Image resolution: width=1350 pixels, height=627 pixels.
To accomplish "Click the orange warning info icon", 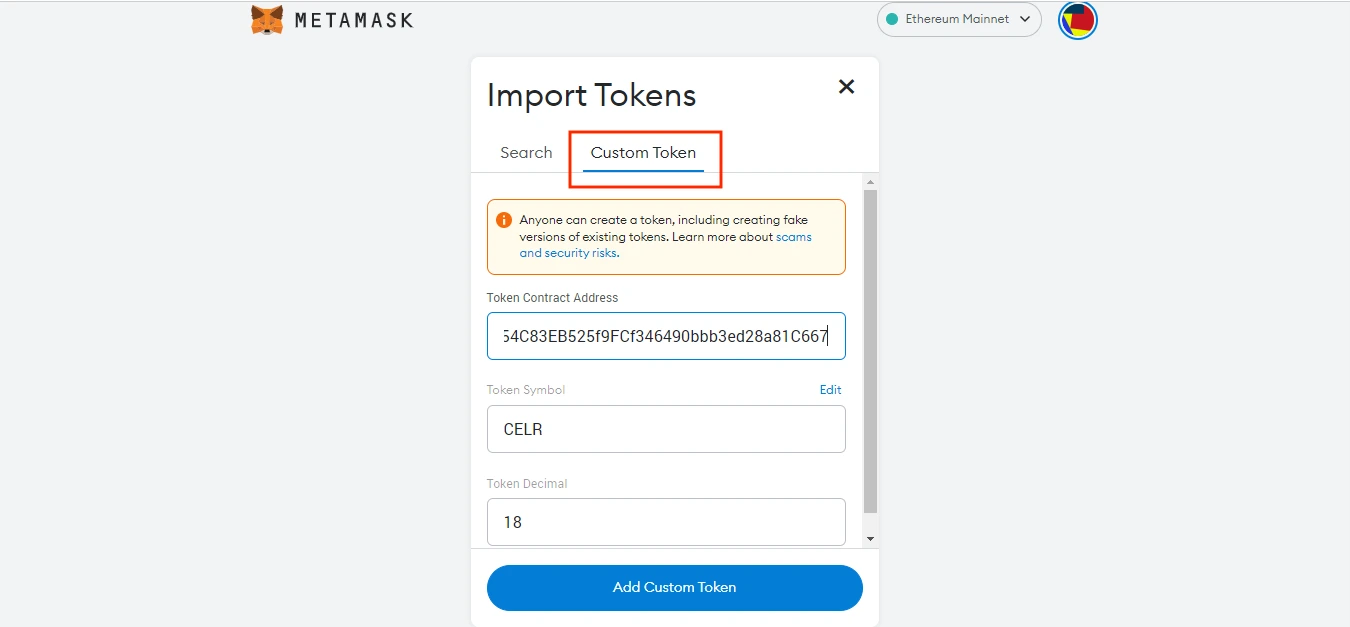I will pos(504,220).
